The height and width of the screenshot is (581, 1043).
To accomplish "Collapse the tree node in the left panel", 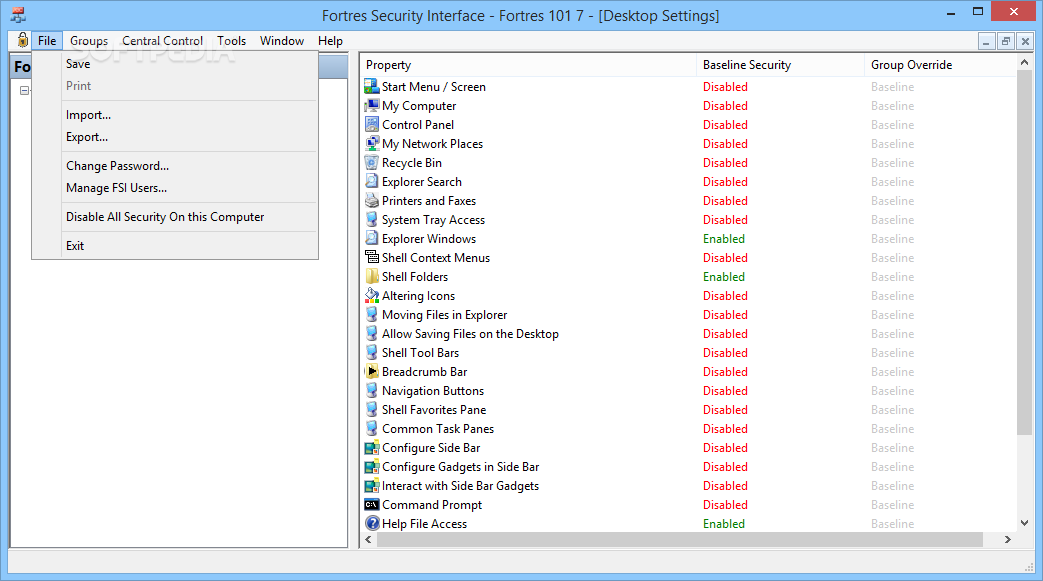I will (x=25, y=91).
